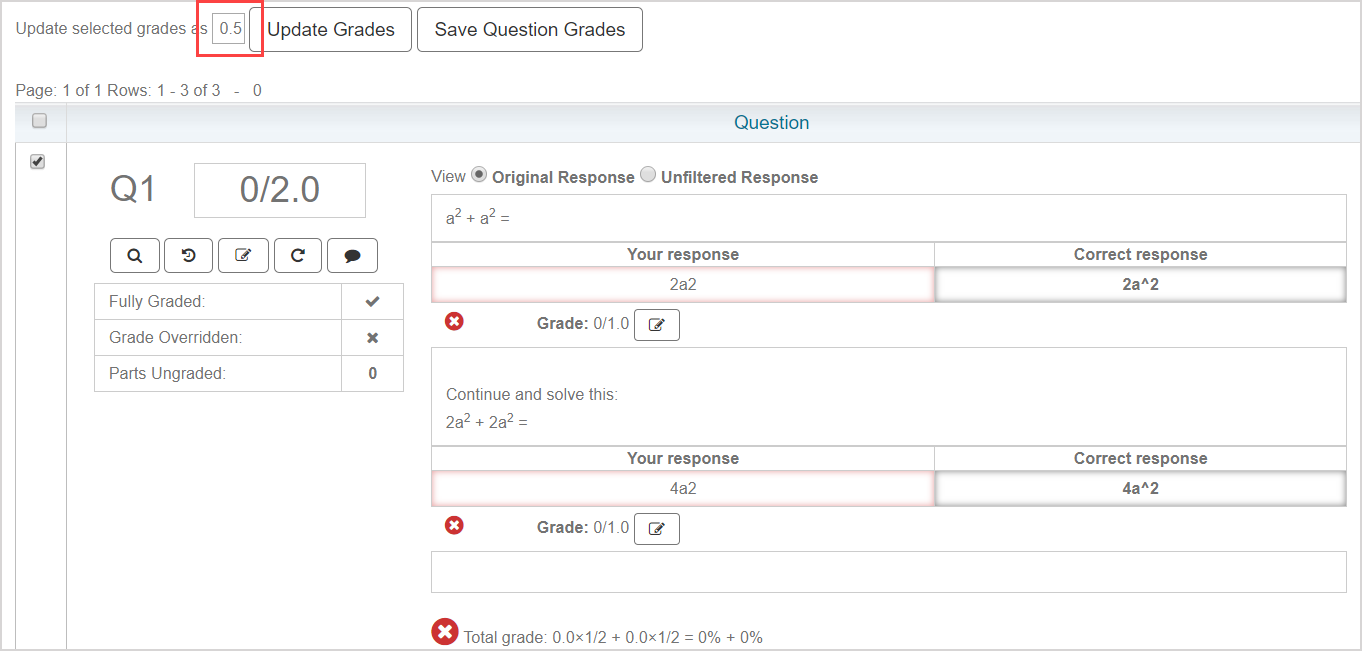Click the Save Question Grades button
The height and width of the screenshot is (651, 1362).
529,30
